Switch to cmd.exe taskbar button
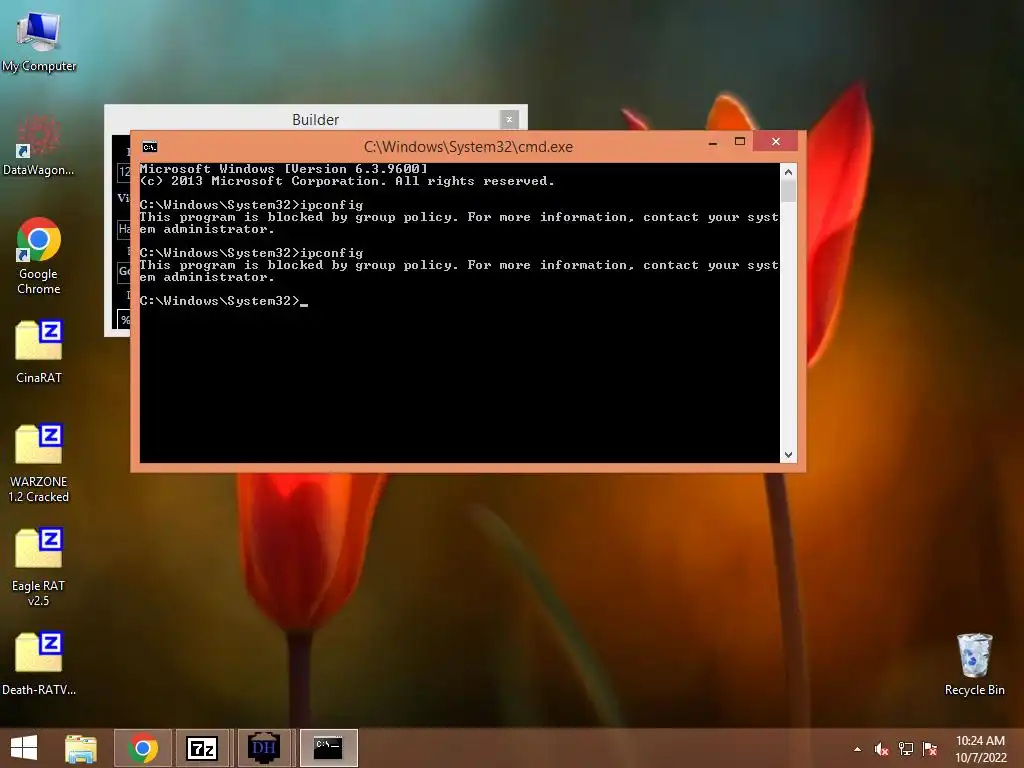Viewport: 1024px width, 768px height. (x=328, y=748)
